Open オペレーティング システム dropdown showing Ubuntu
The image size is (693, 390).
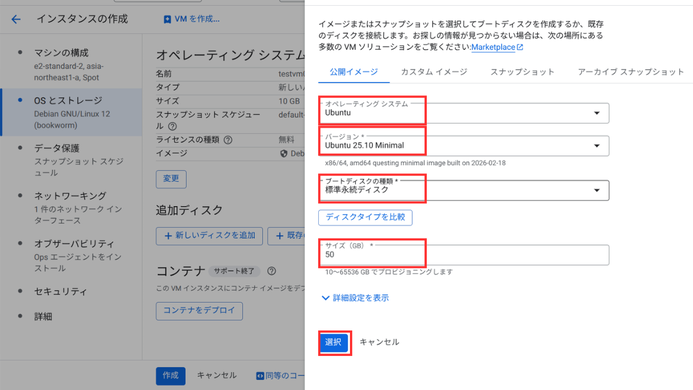[x=464, y=113]
